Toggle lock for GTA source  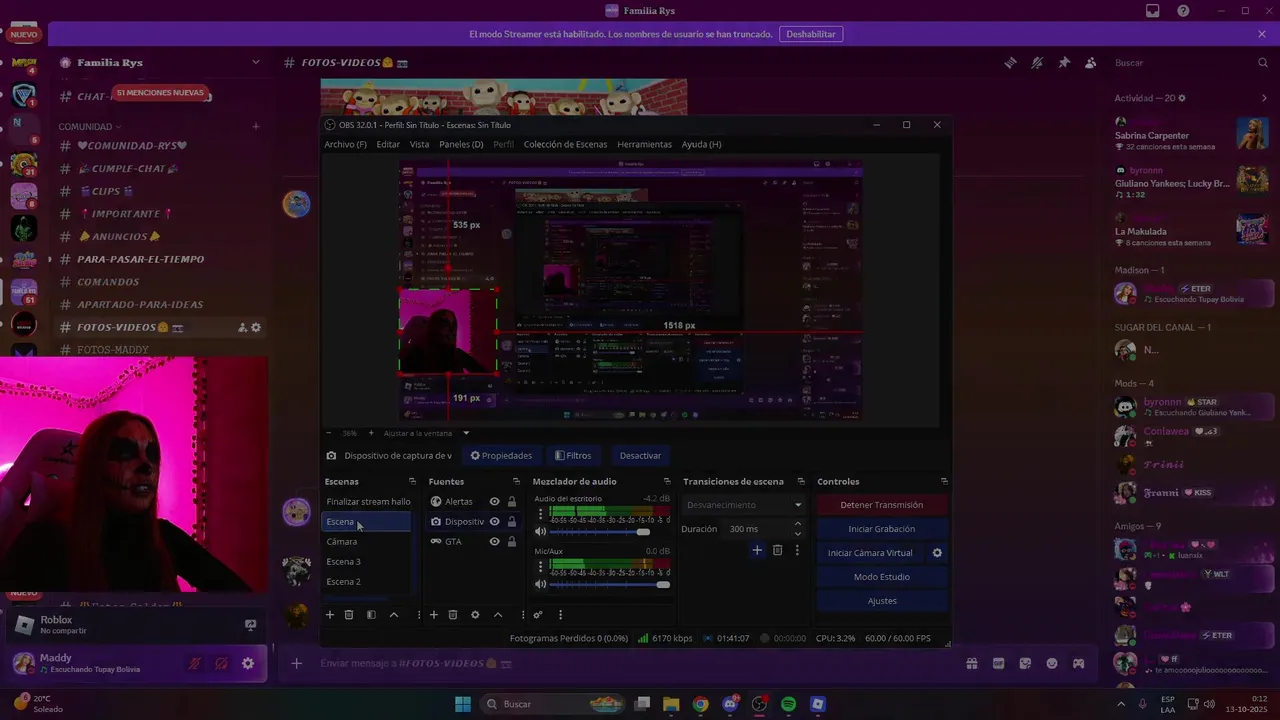click(512, 542)
